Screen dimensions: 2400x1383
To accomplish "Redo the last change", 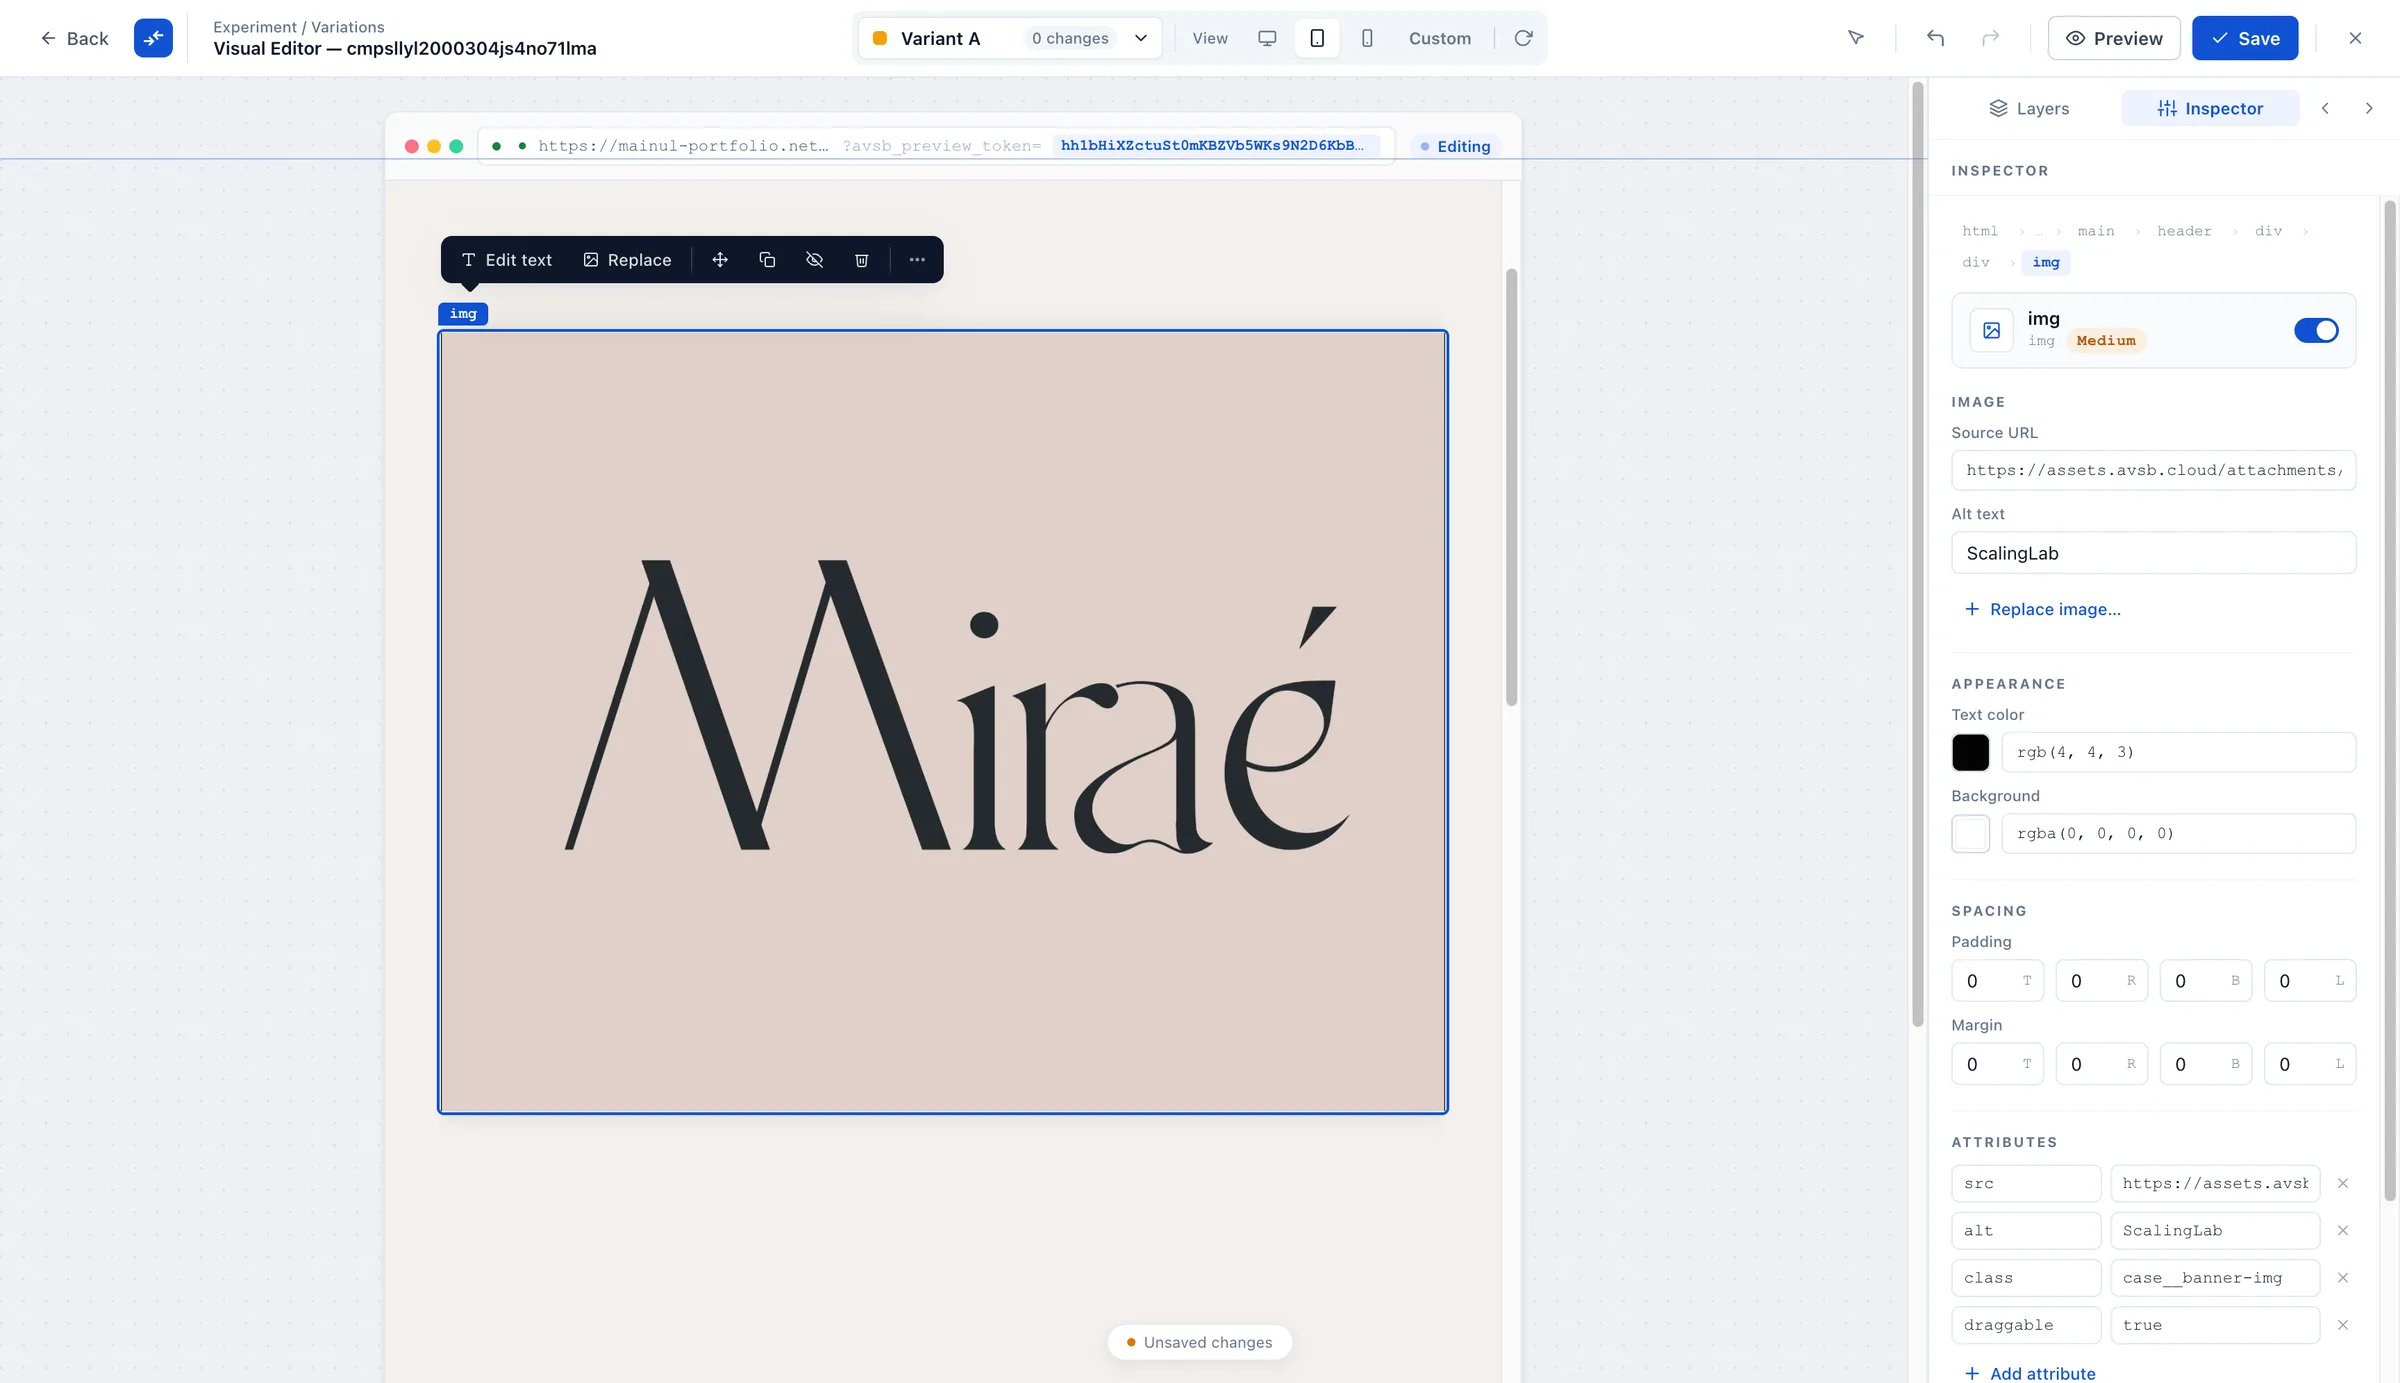I will tap(1990, 38).
